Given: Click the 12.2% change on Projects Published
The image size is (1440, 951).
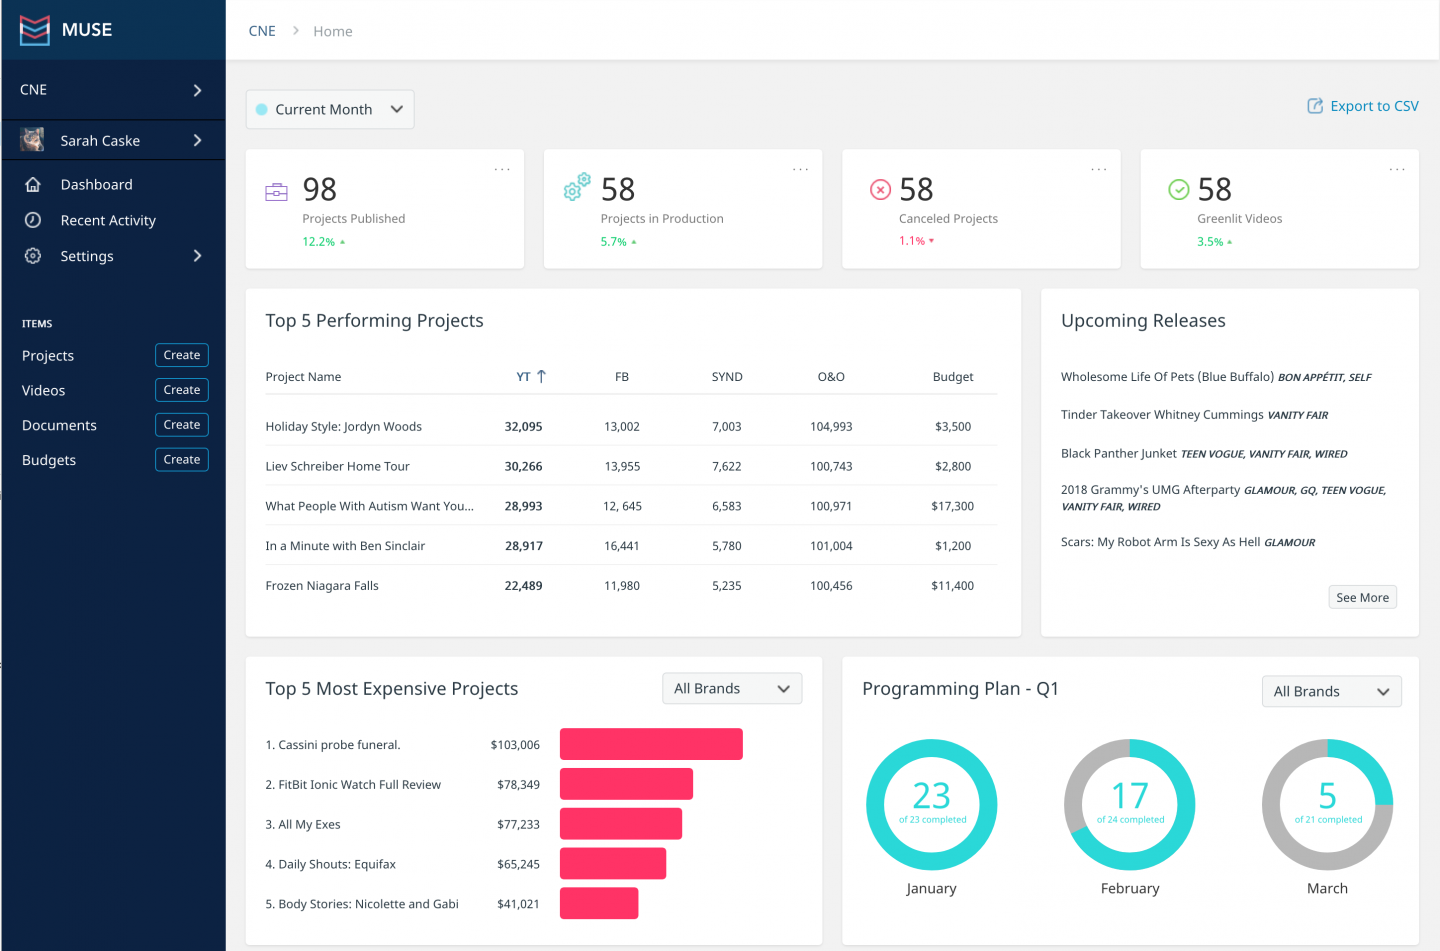Looking at the screenshot, I should click(324, 242).
